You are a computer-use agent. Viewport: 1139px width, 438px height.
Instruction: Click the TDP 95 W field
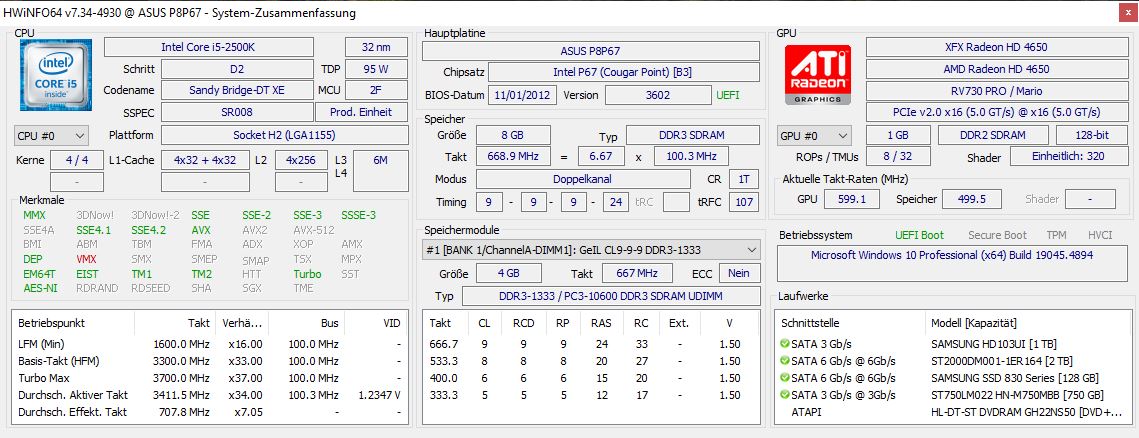coord(376,70)
